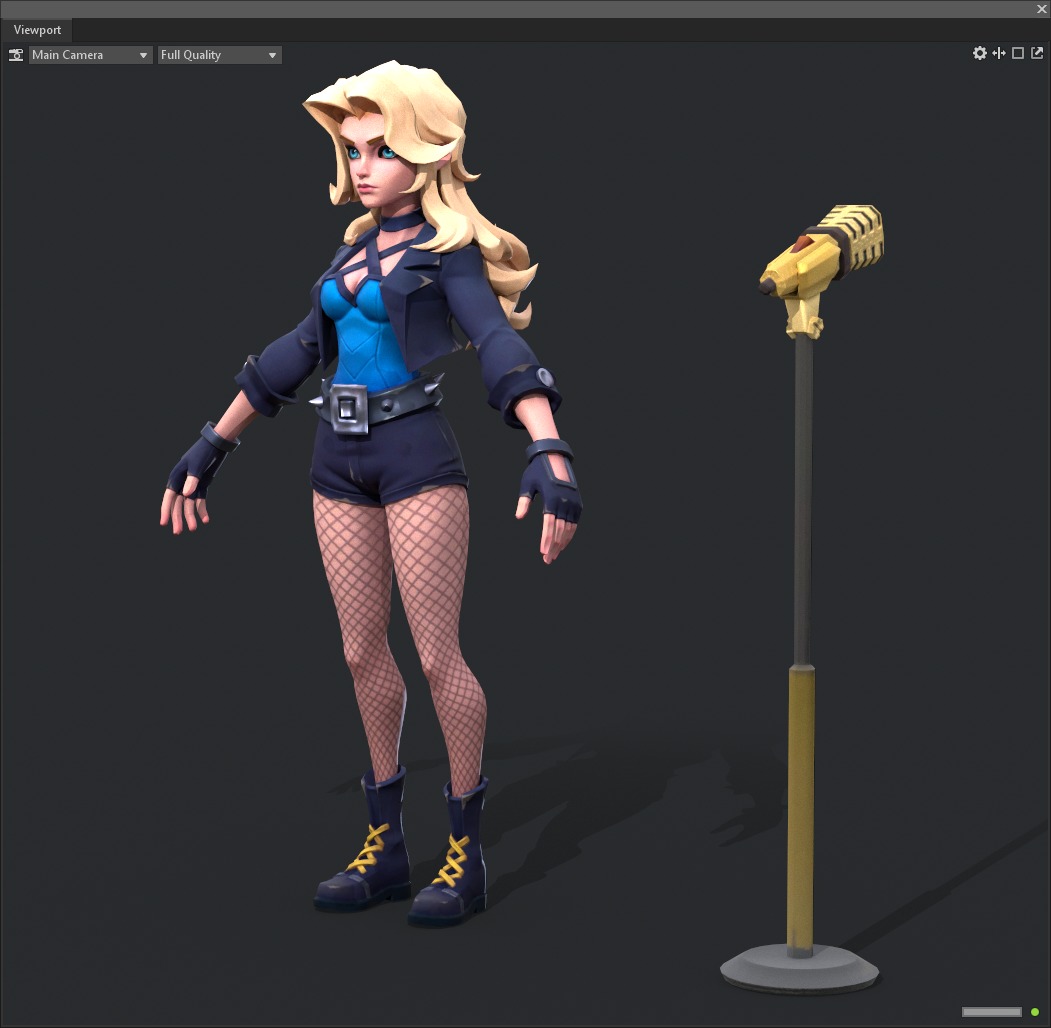The width and height of the screenshot is (1051, 1028).
Task: Pop out viewport to new window
Action: click(1037, 53)
